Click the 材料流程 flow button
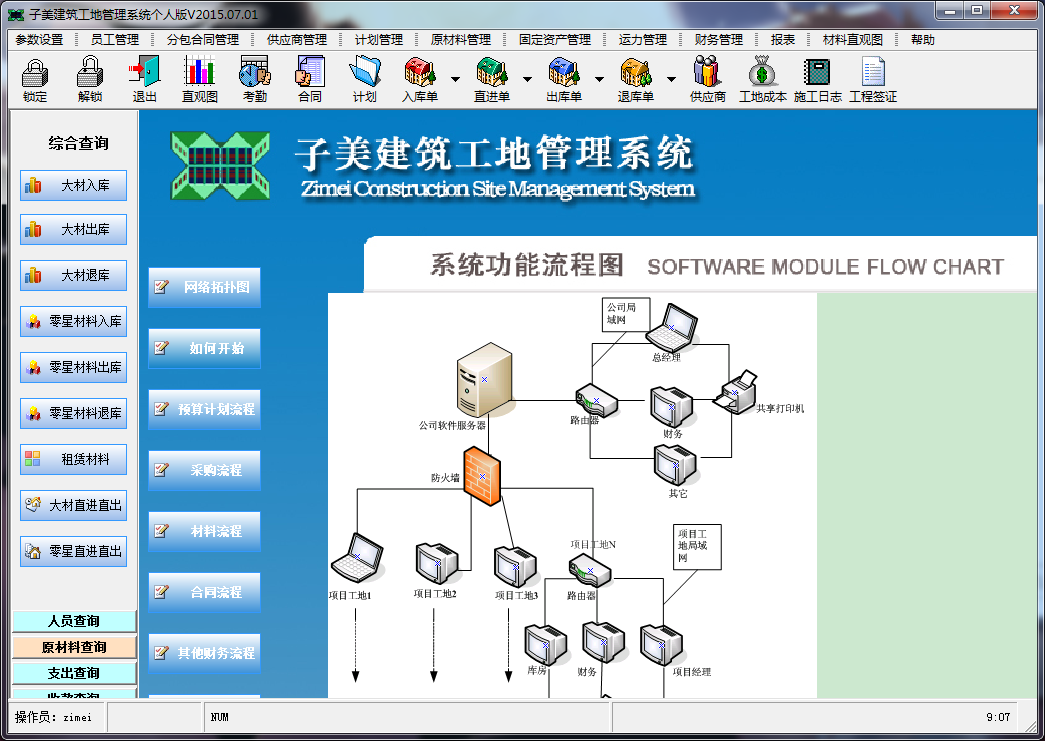The image size is (1045, 741). [x=204, y=531]
